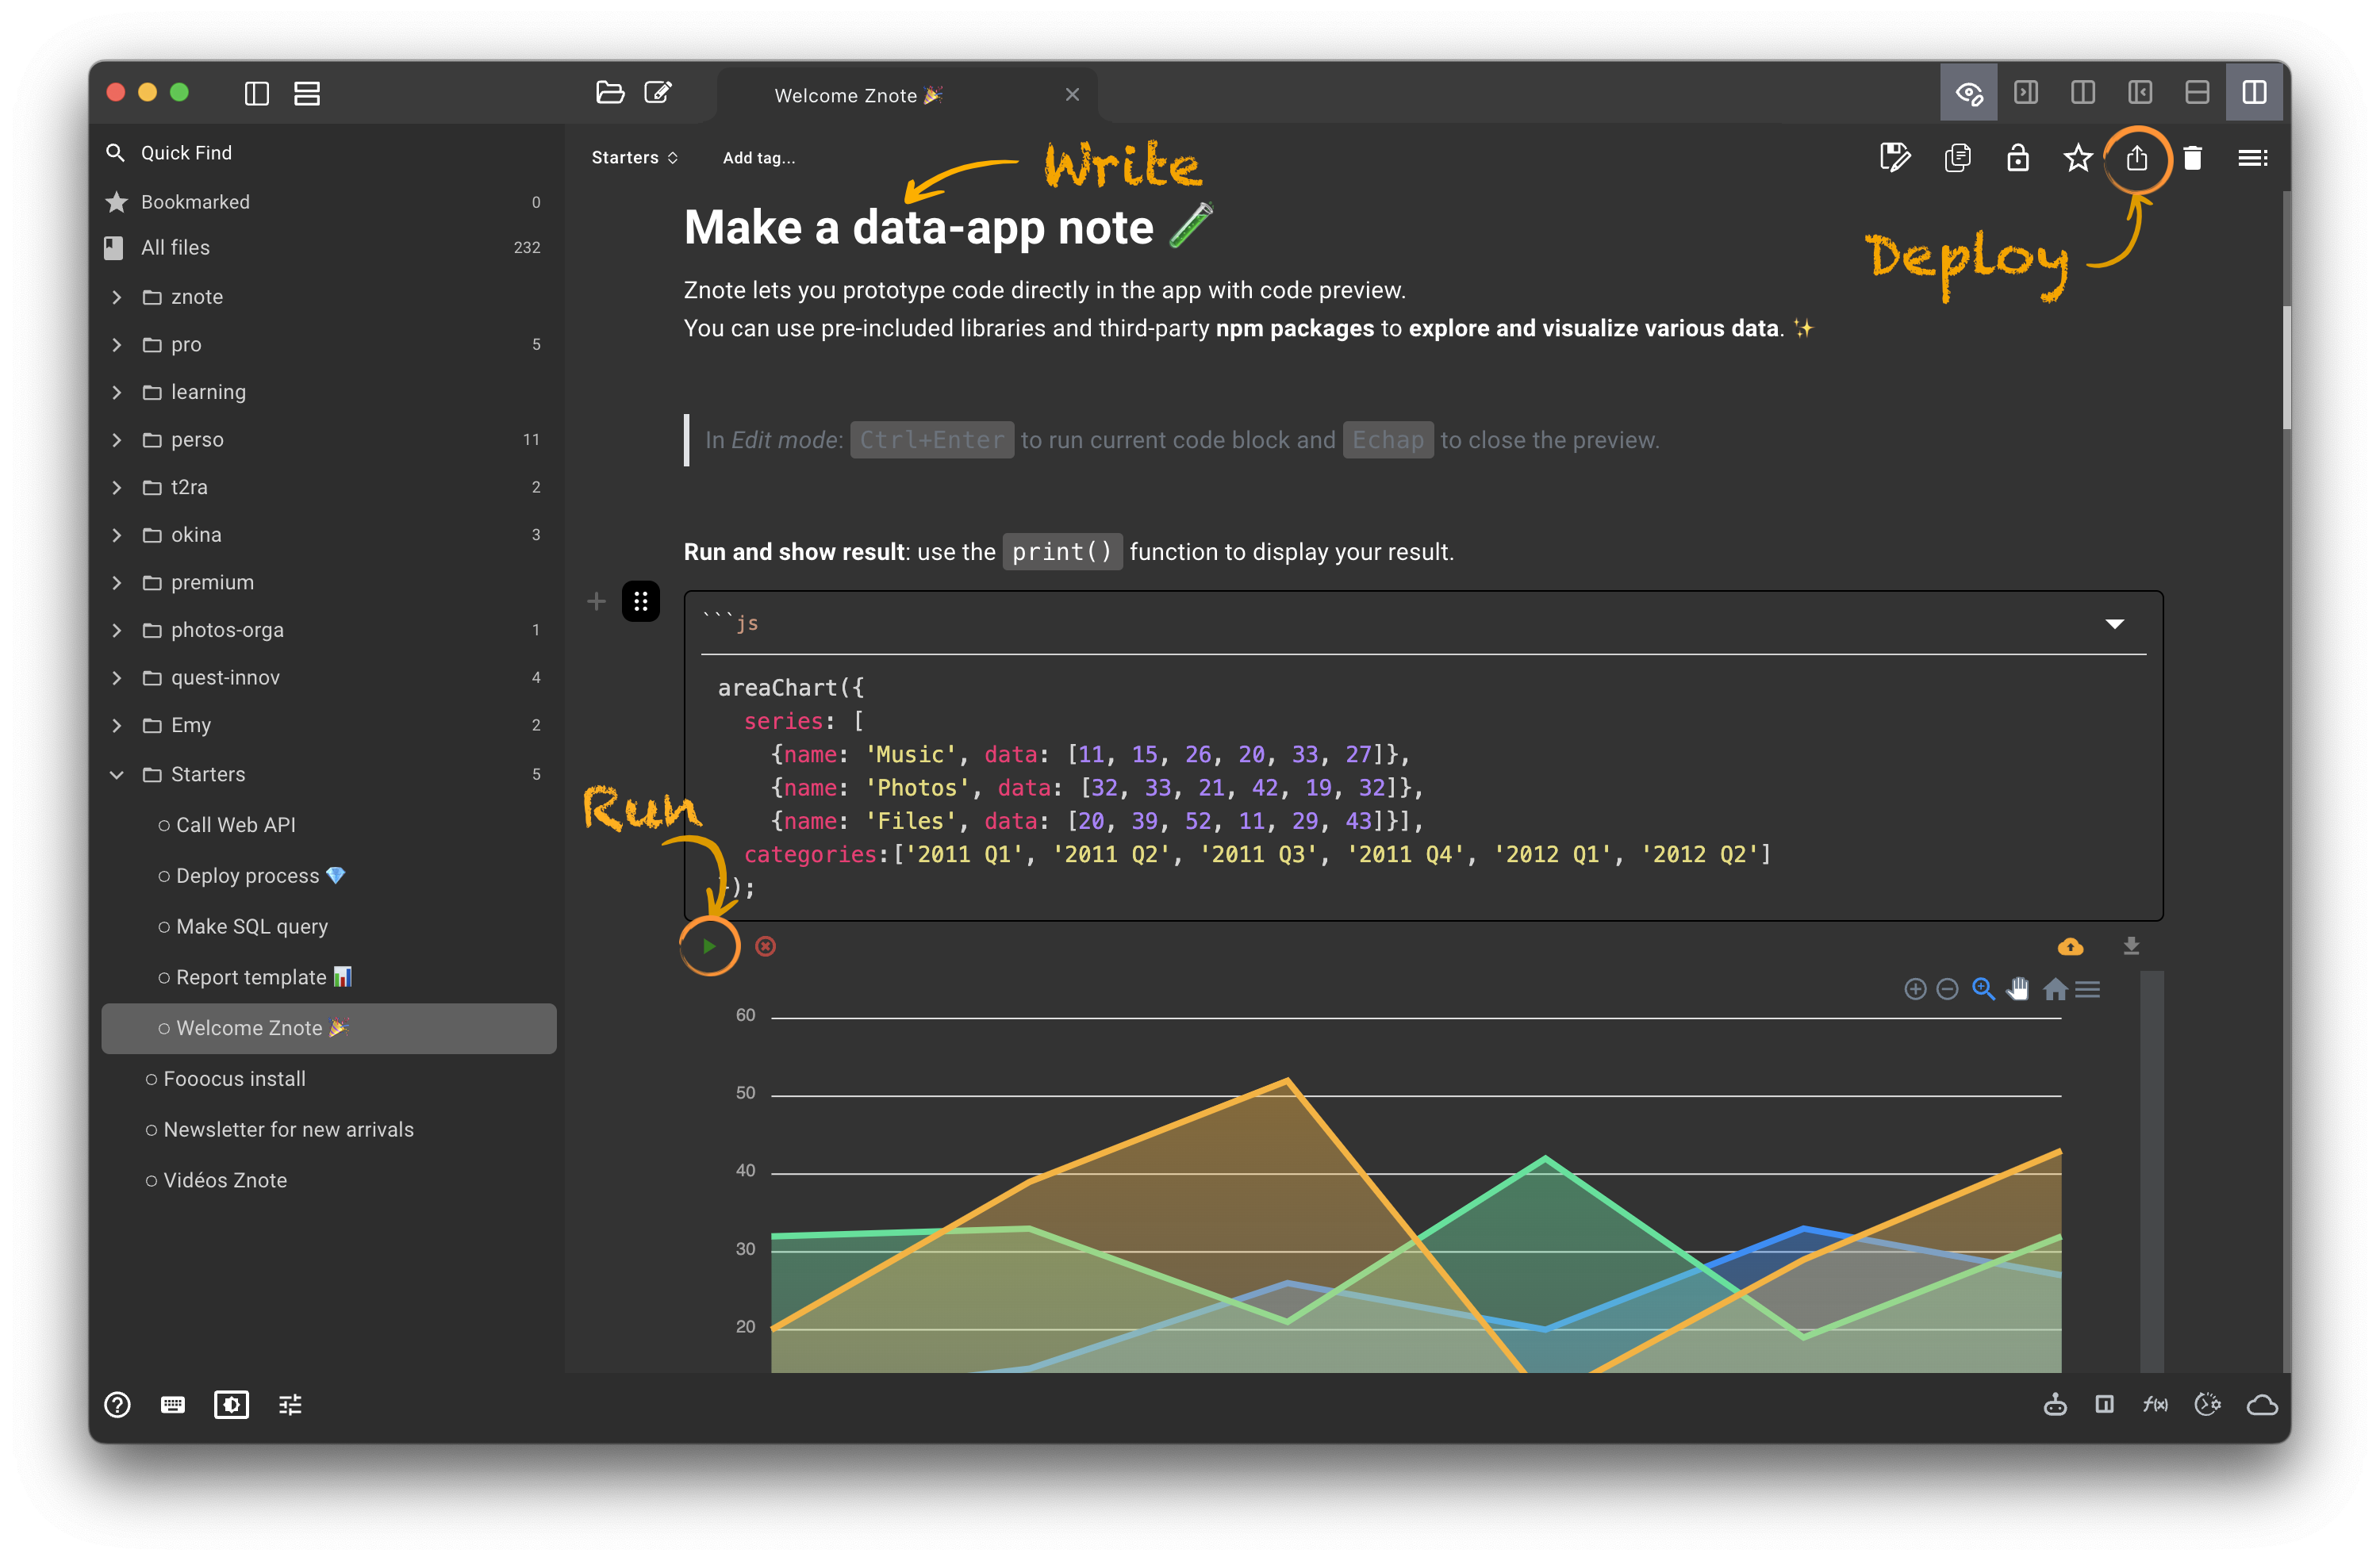The width and height of the screenshot is (2380, 1561).
Task: Click the stacked rows layout icon
Action: pos(307,94)
